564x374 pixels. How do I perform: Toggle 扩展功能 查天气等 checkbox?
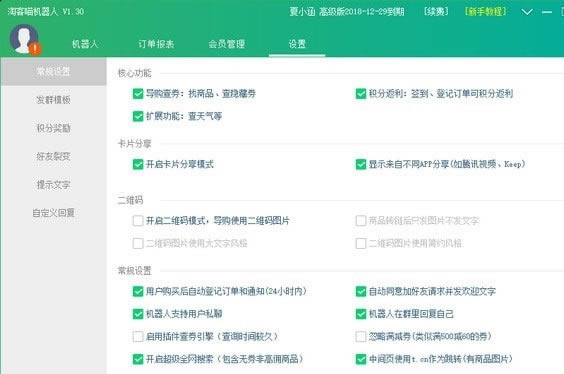(x=138, y=116)
